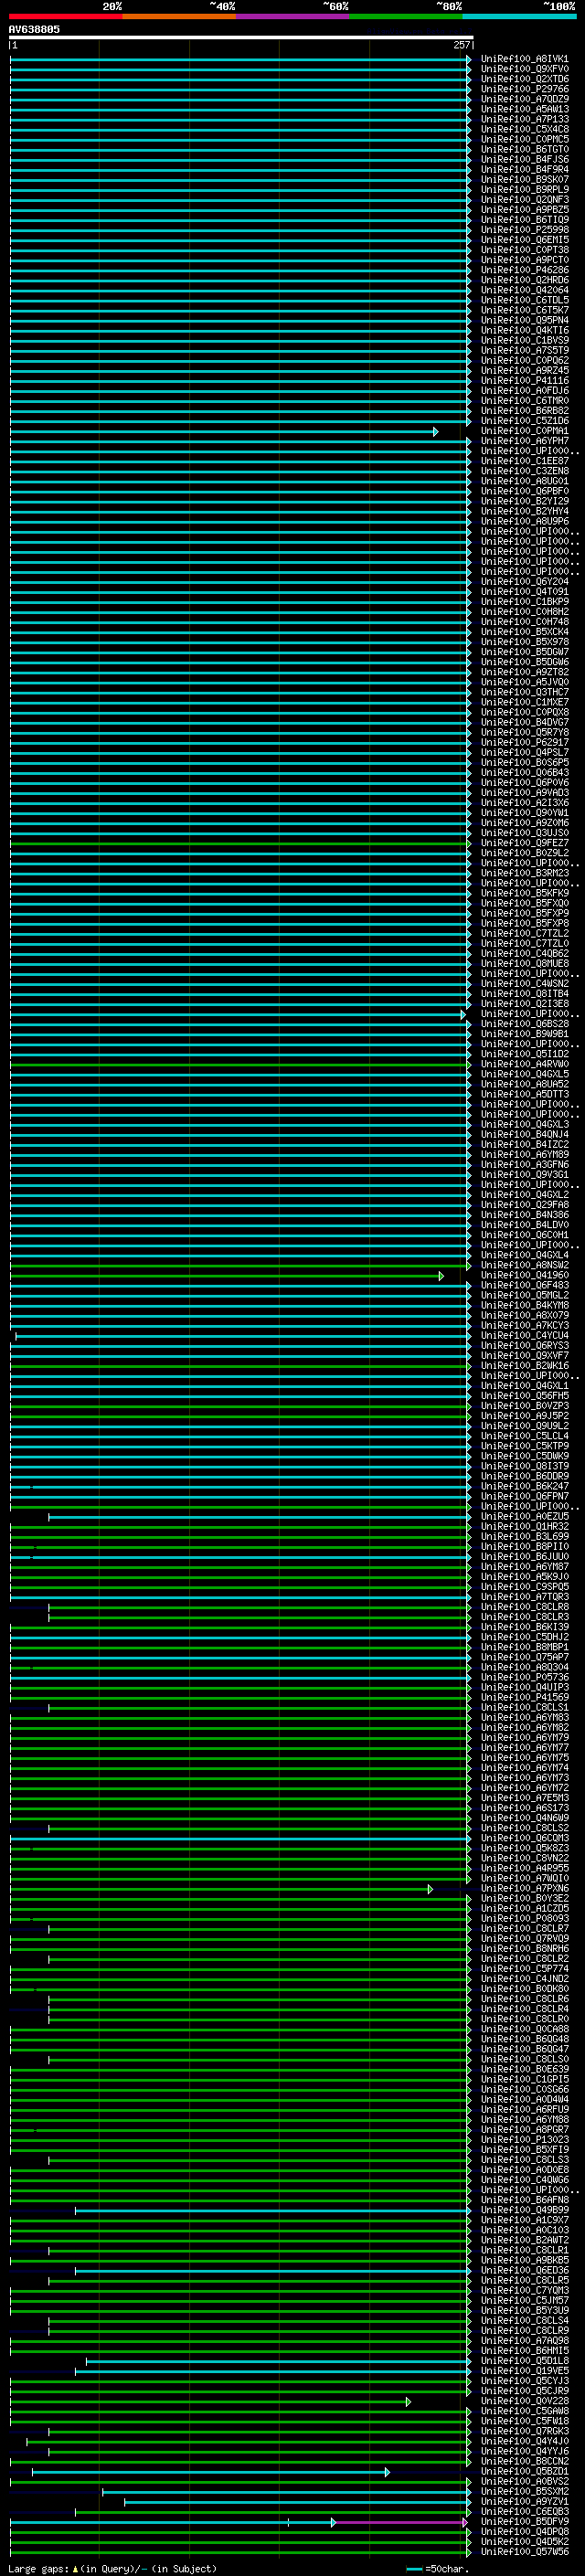Click the cyan =50char. scale legend
The image size is (585, 2576).
click(438, 2568)
